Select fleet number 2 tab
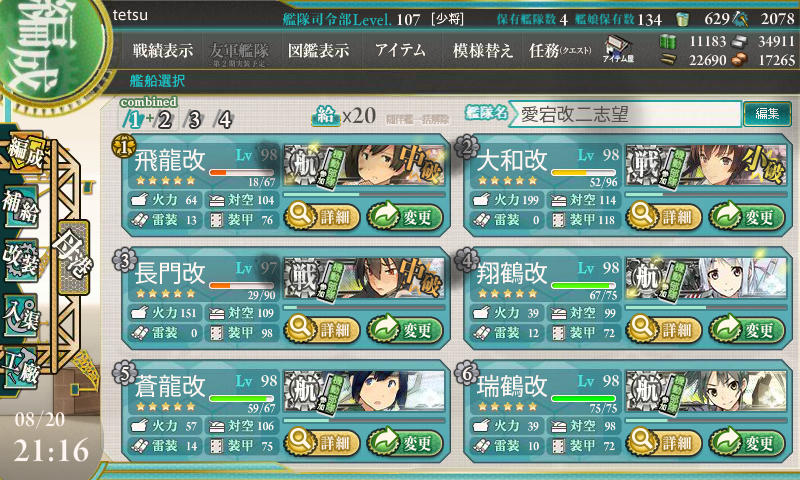Viewport: 800px width, 480px height. [x=164, y=120]
